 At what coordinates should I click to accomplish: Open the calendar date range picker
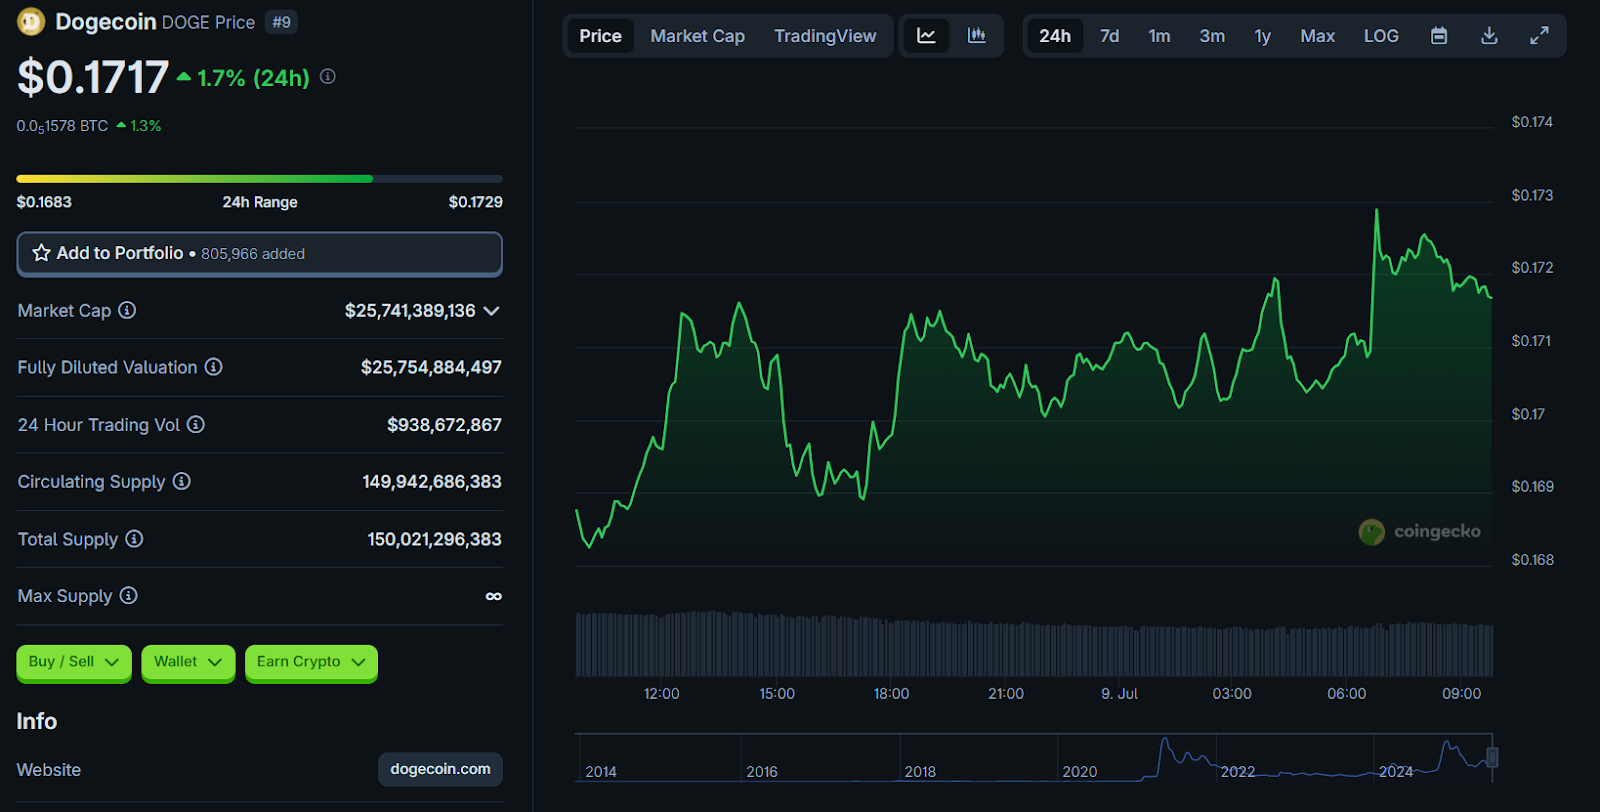tap(1439, 36)
